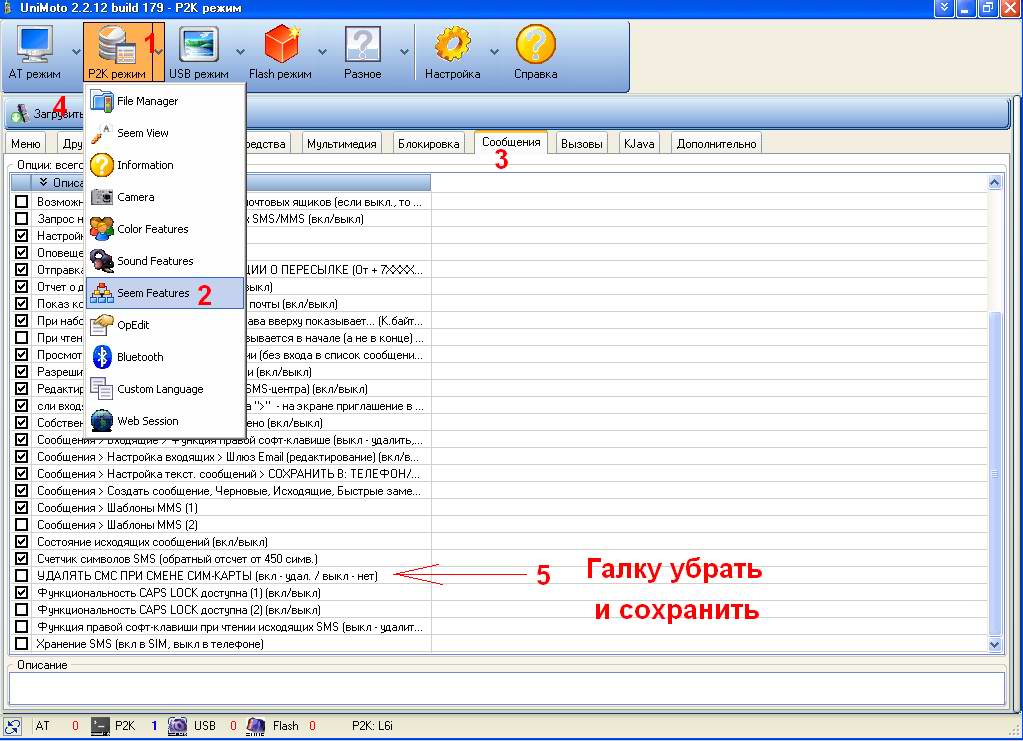1023x741 pixels.
Task: Open Web Session globe entry in menu
Action: 166,421
